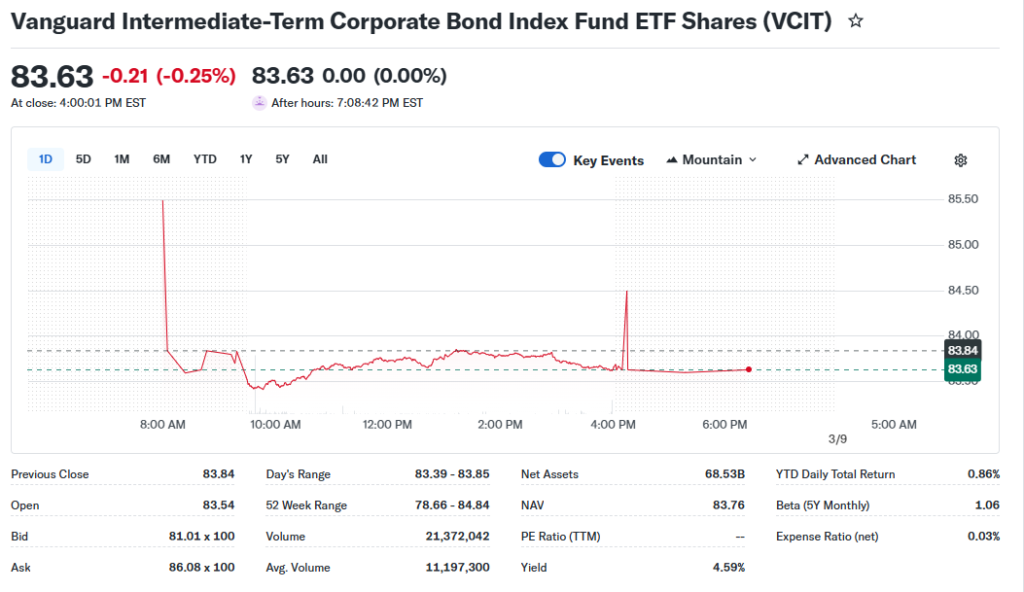Click the red endpoint dot on chart
The width and height of the screenshot is (1024, 592).
pos(749,369)
